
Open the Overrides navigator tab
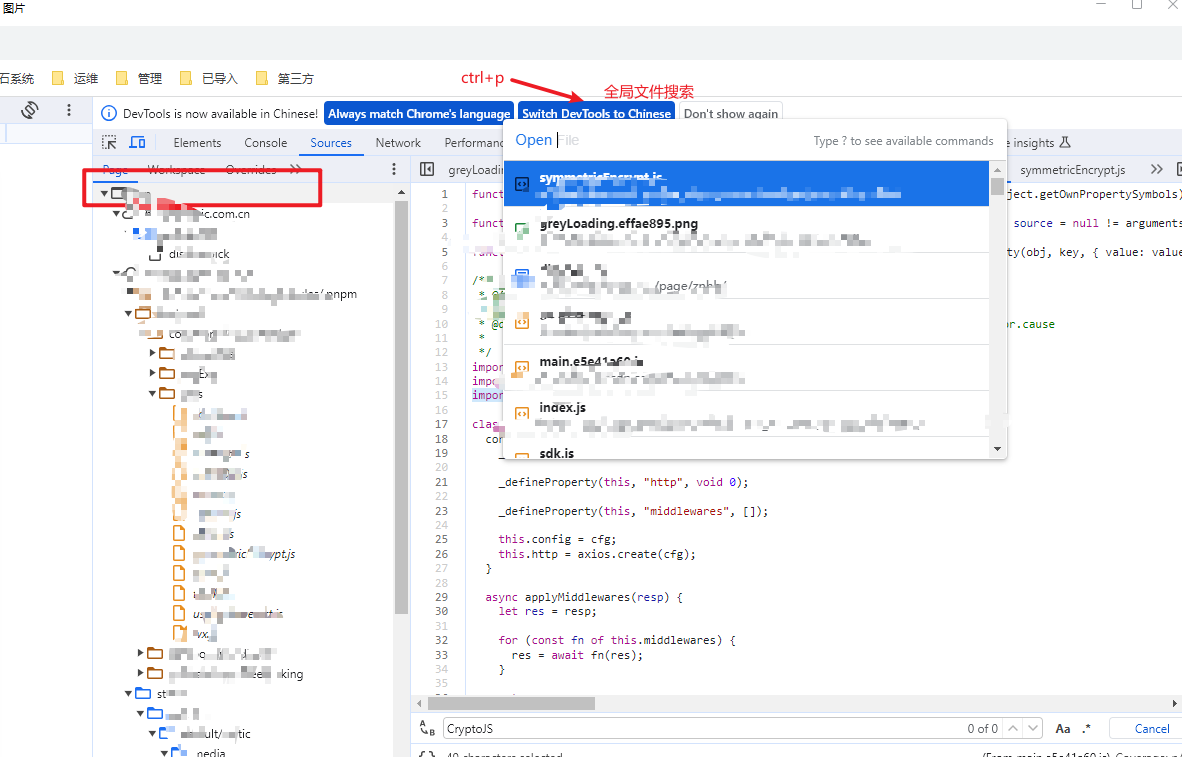[251, 170]
